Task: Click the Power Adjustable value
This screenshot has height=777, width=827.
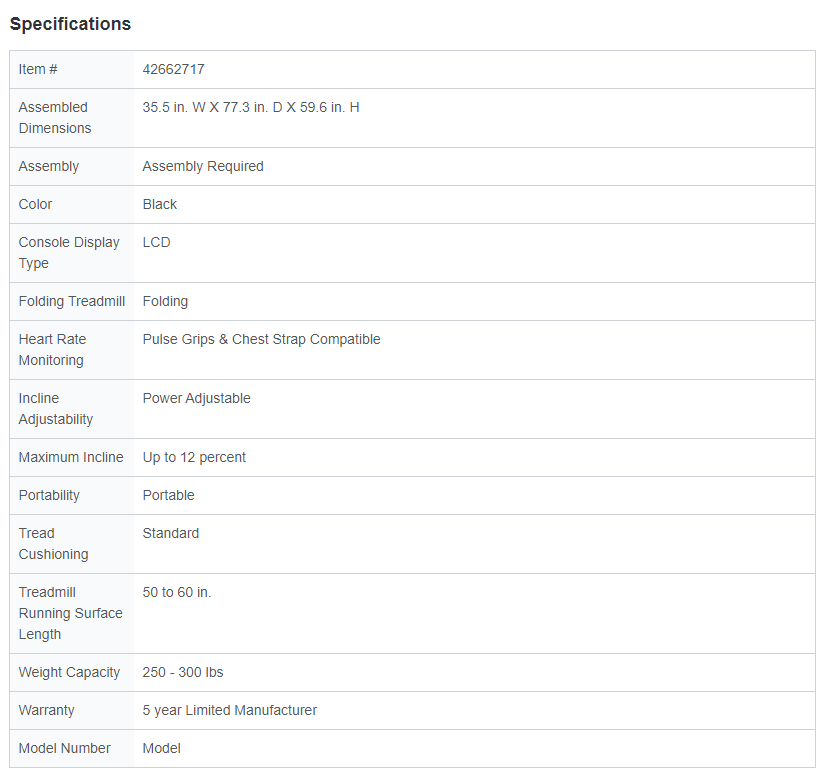Action: (197, 398)
